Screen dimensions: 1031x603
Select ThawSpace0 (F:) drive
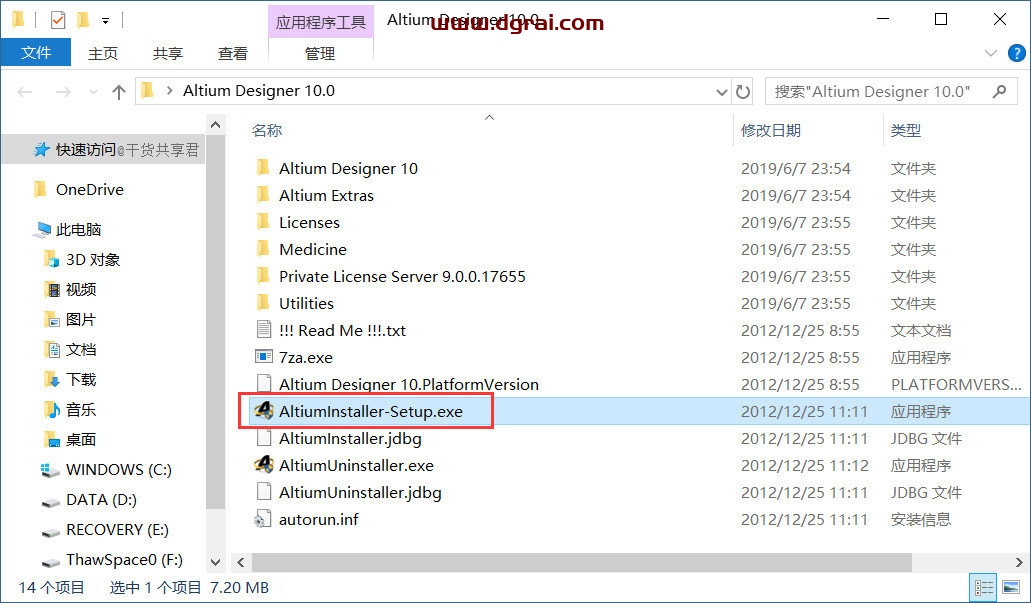[x=124, y=560]
